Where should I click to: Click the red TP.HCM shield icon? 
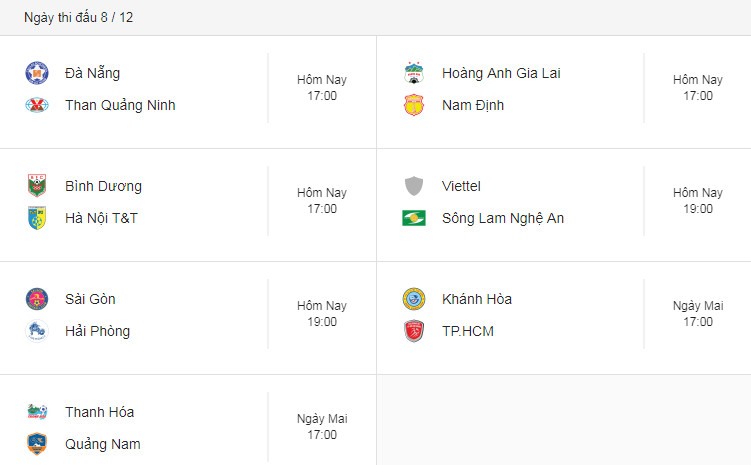coord(414,331)
